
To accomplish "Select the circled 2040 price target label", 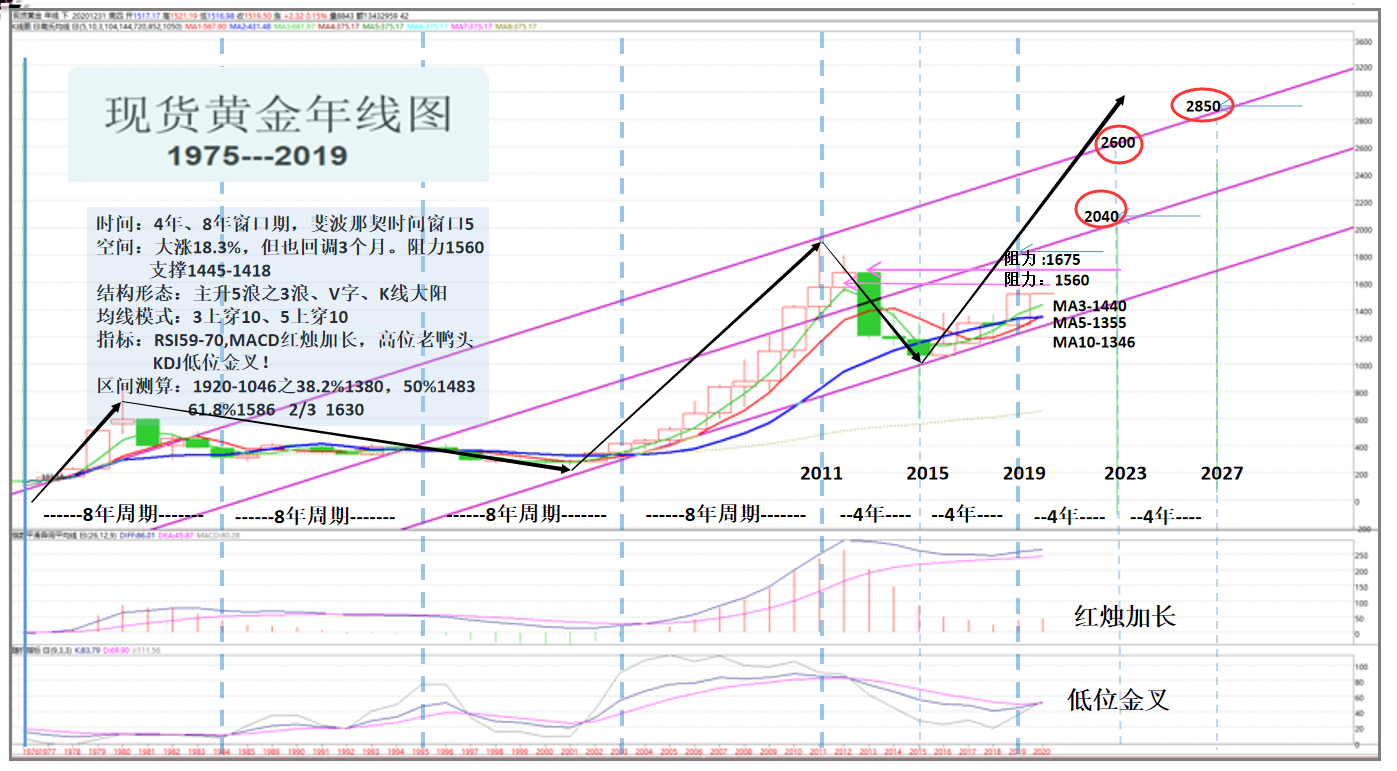I will coord(1101,216).
